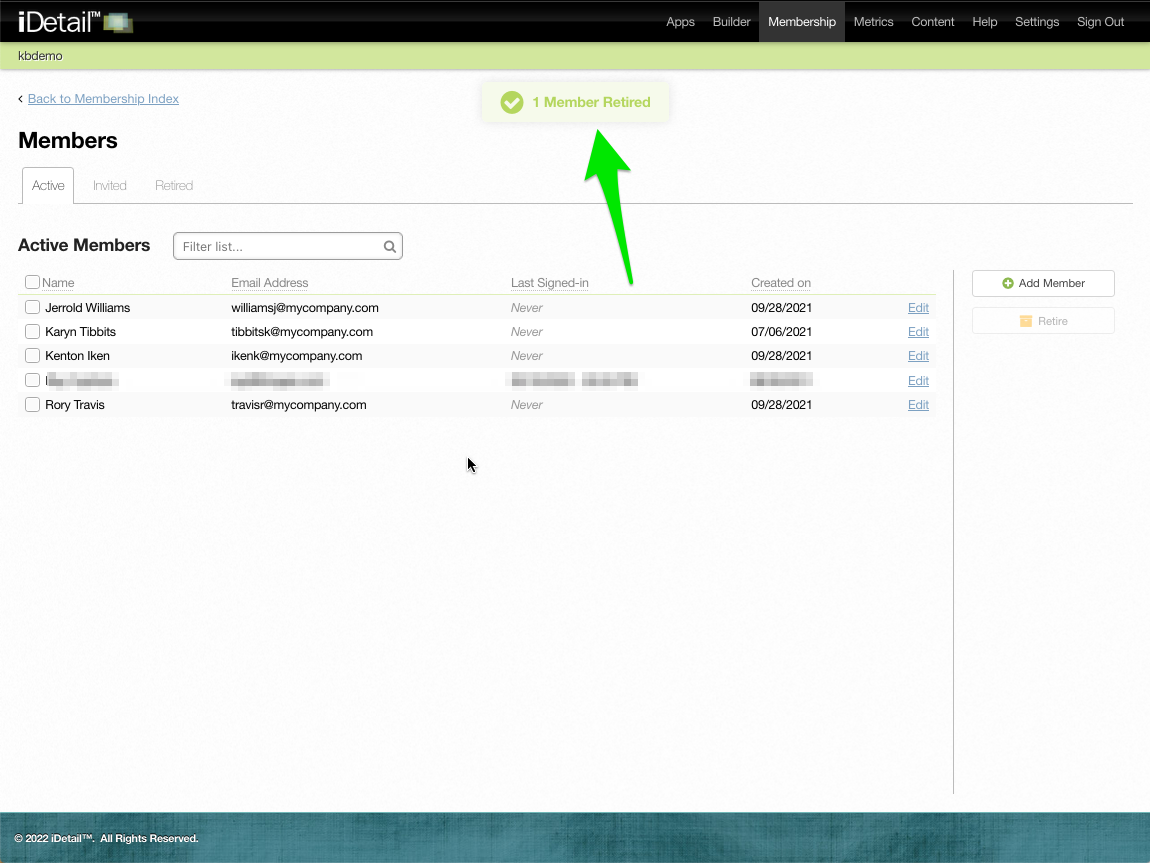Click the Add Member button
The height and width of the screenshot is (863, 1150).
[x=1043, y=283]
